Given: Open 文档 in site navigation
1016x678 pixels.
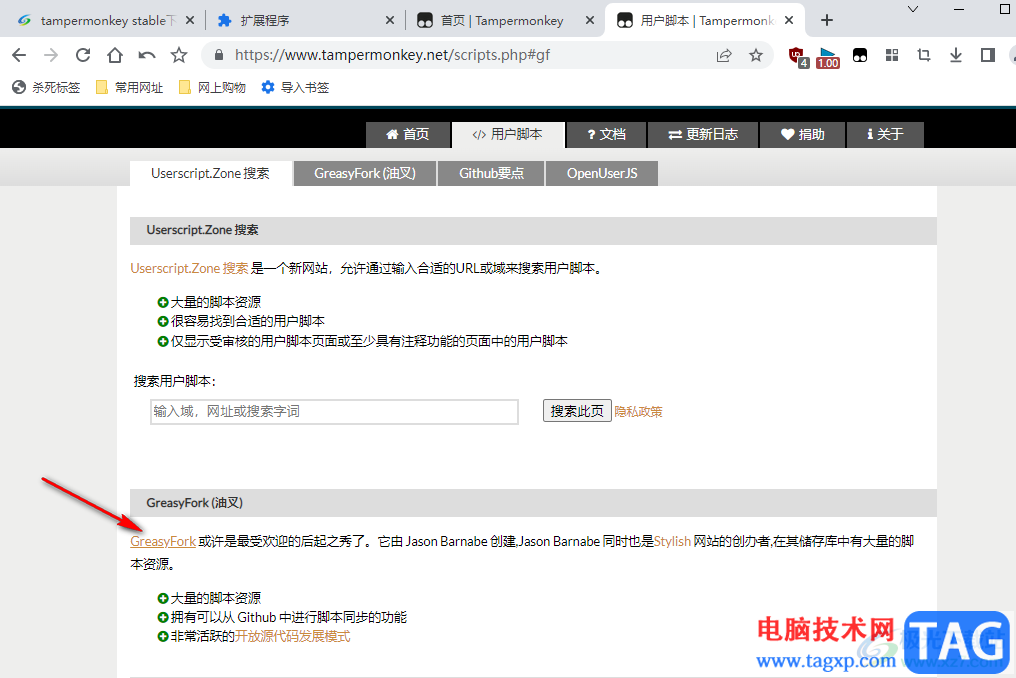Looking at the screenshot, I should click(606, 134).
